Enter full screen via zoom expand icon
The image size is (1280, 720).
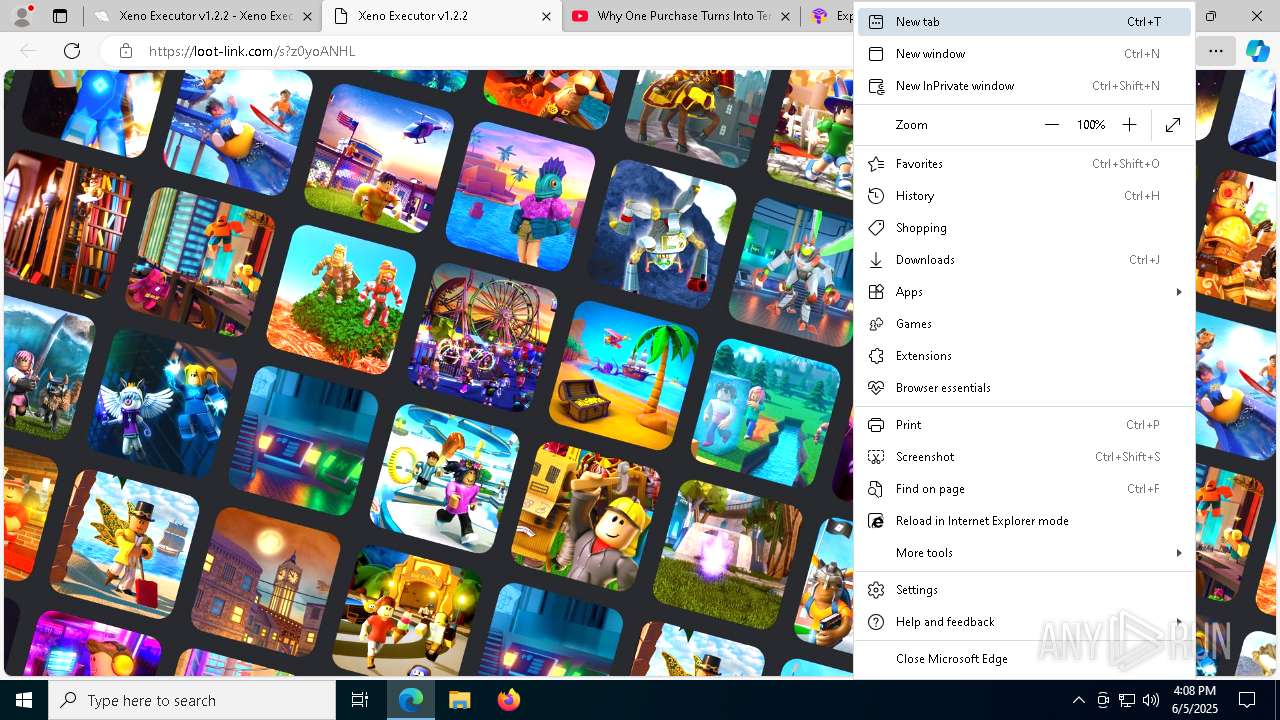click(1173, 125)
